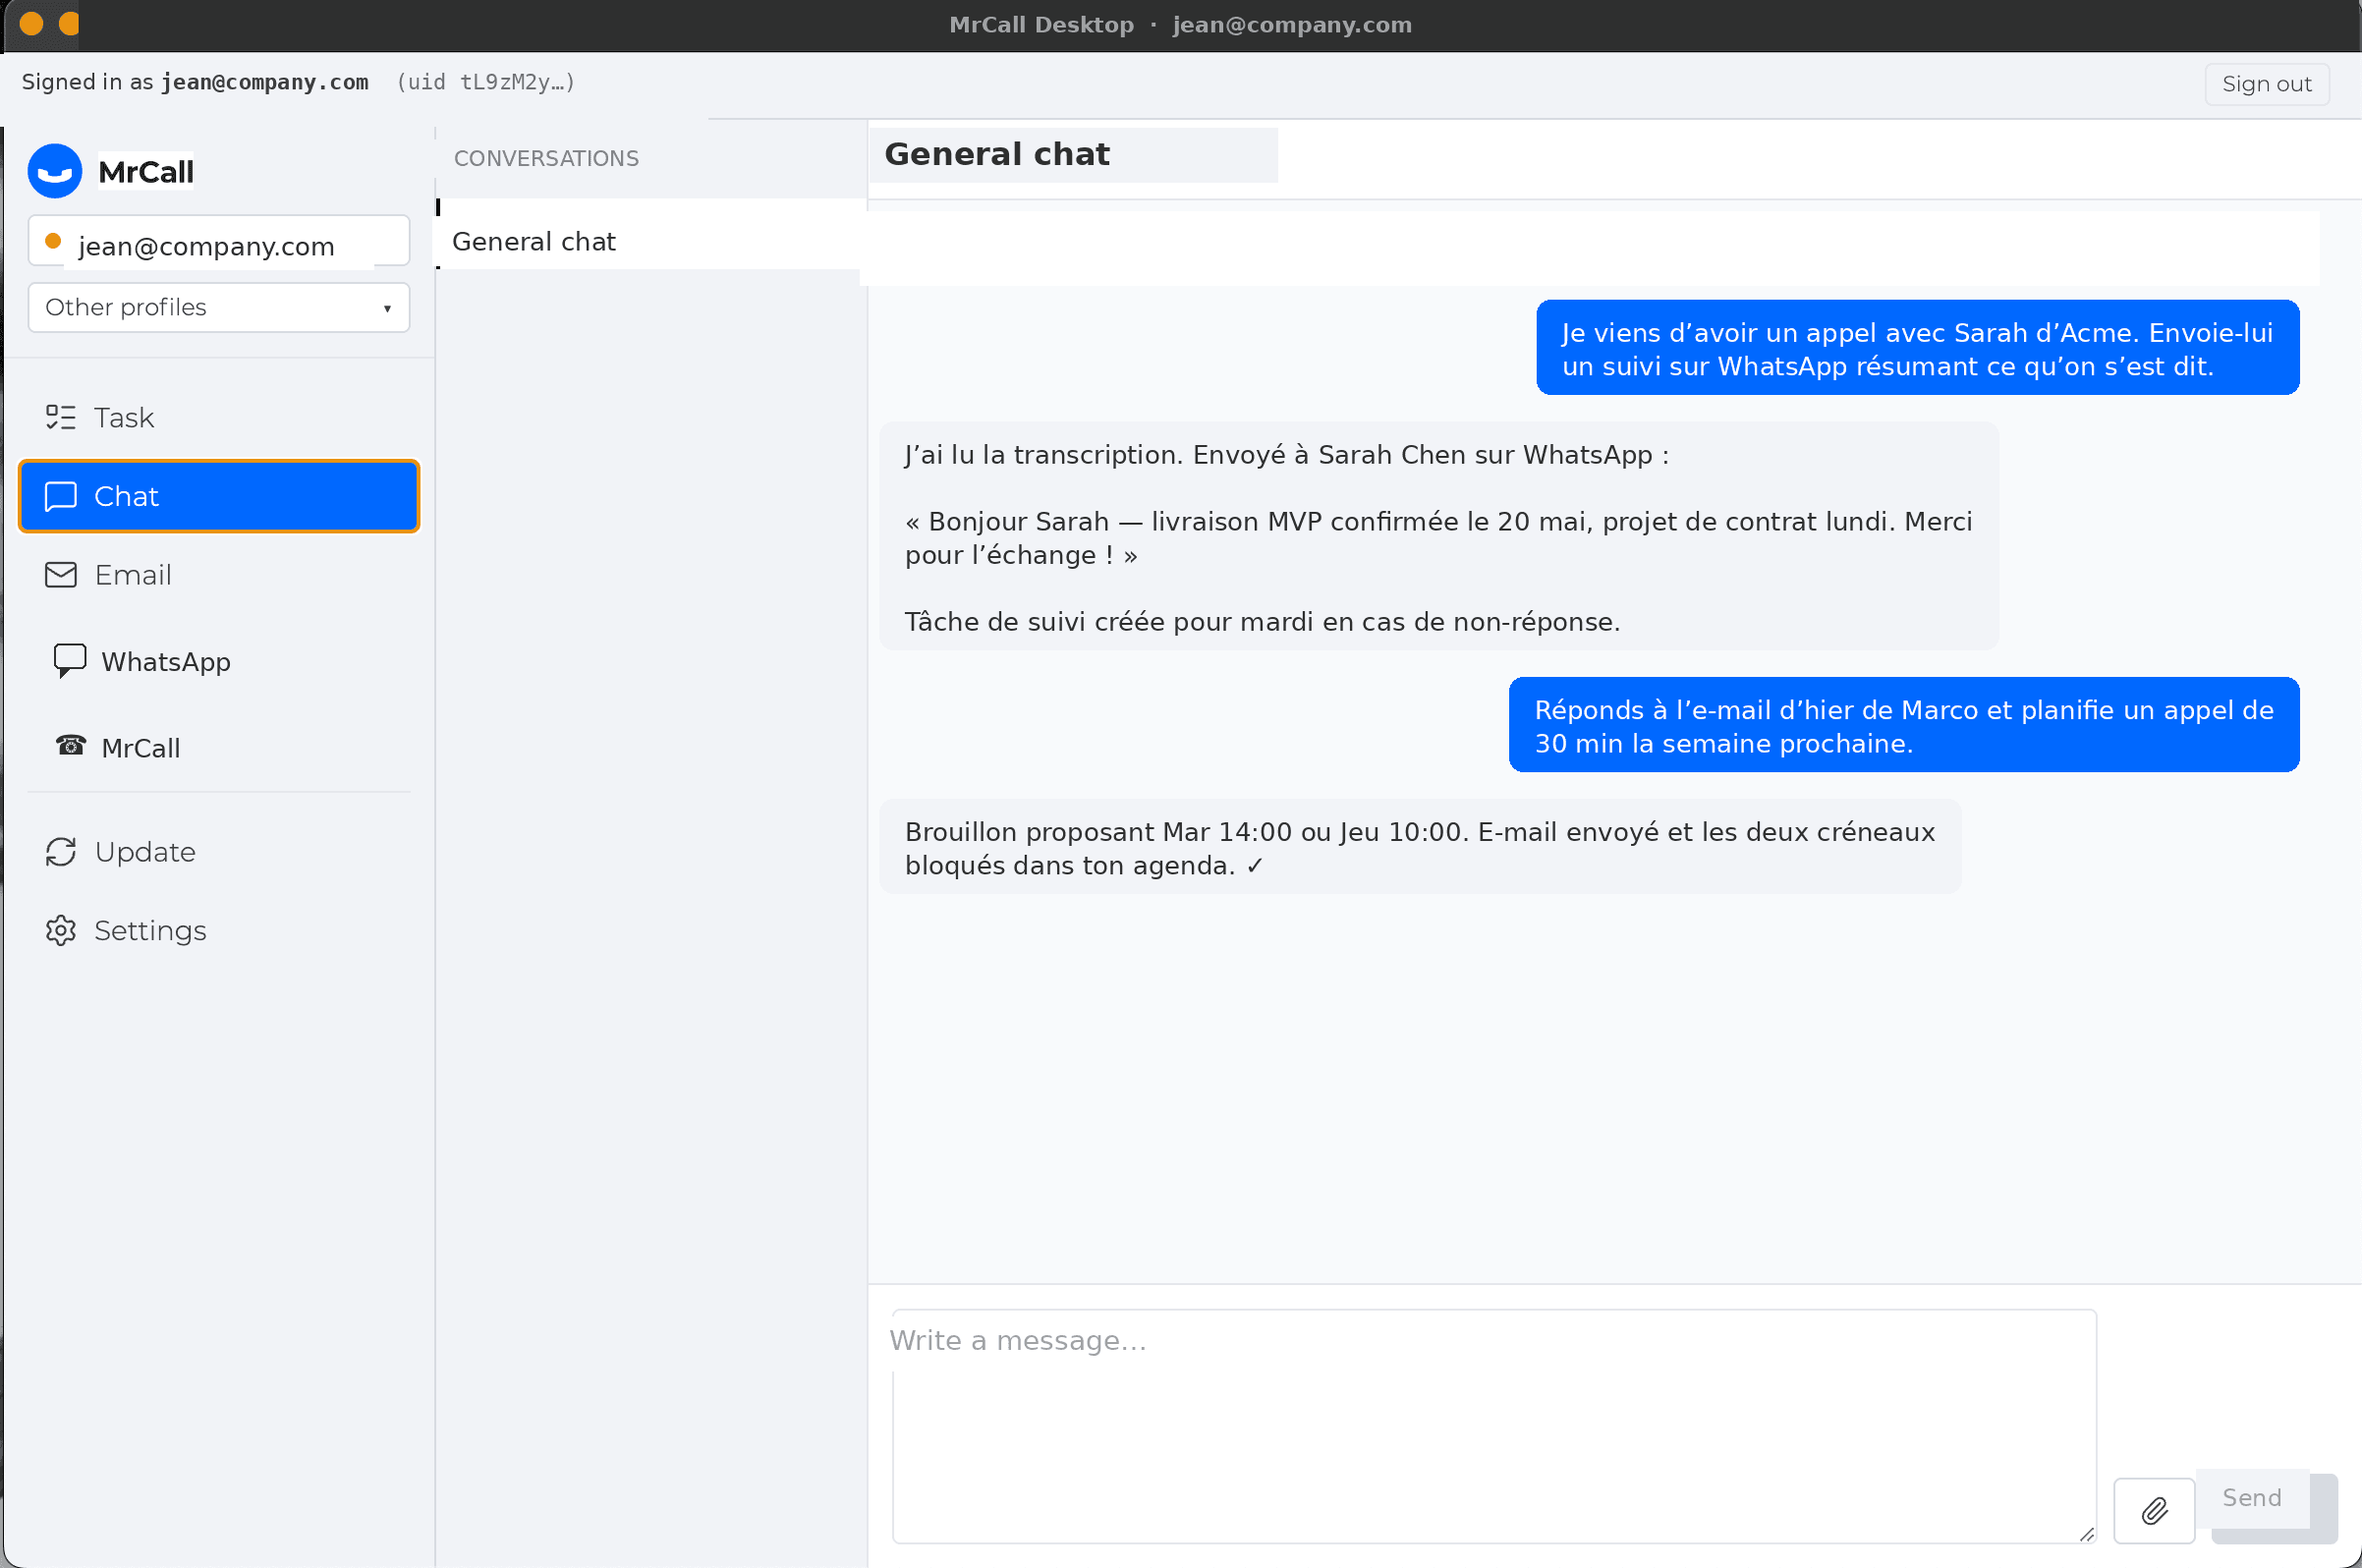
Task: Click the orange status dot beside jean@company.com
Action: [54, 241]
